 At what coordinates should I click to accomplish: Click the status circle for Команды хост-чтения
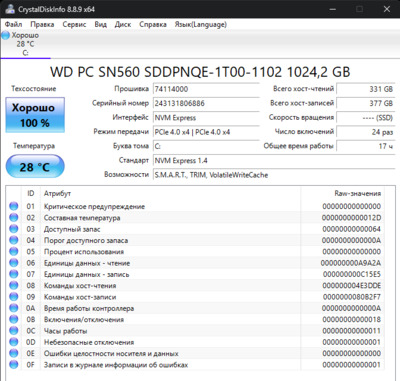pyautogui.click(x=14, y=286)
